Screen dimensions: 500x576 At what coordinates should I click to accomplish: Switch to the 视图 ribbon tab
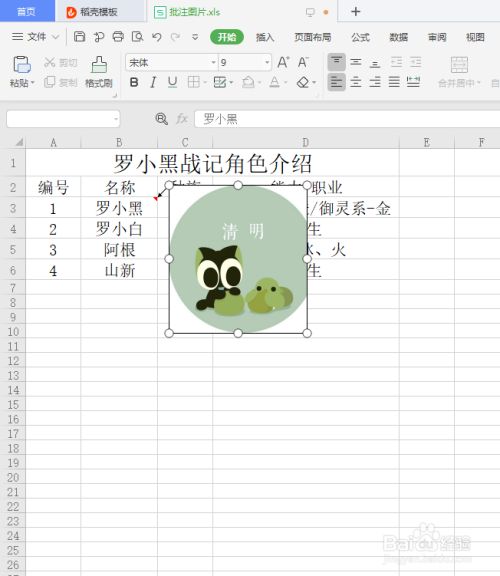coord(475,37)
